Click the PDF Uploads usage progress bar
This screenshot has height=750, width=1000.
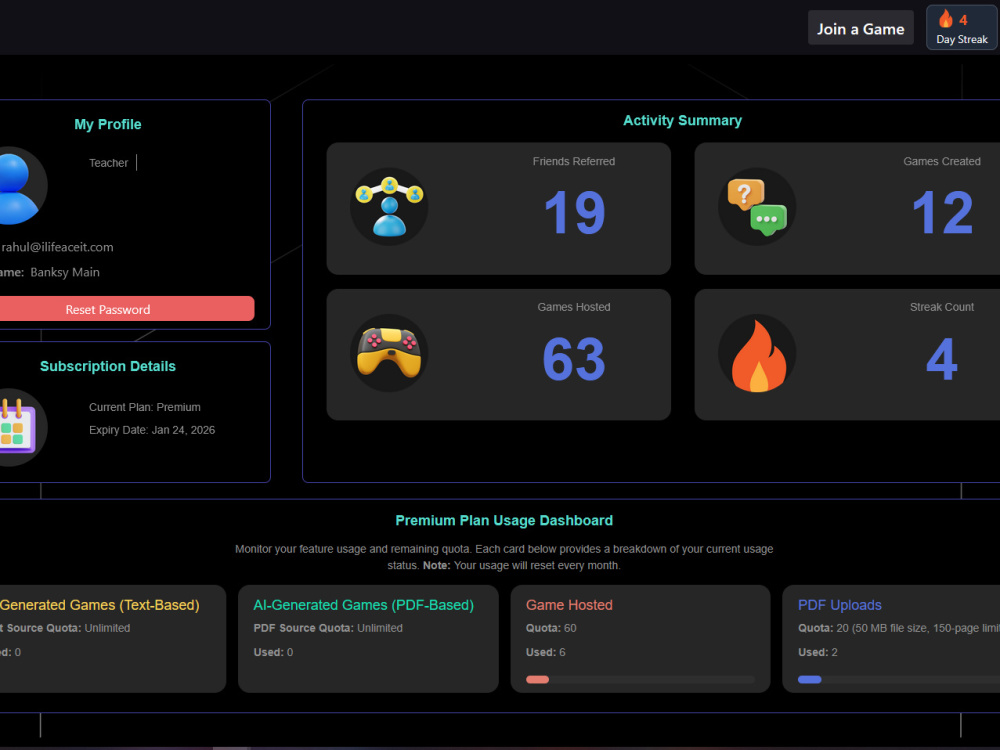coord(899,679)
